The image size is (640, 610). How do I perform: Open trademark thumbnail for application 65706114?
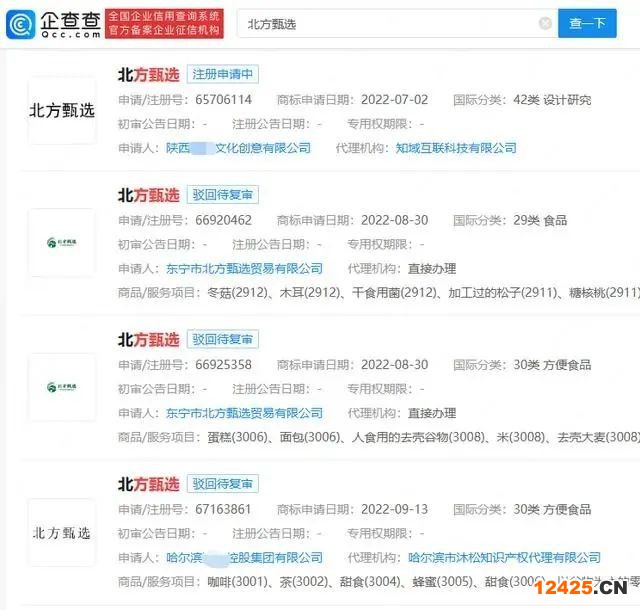click(x=62, y=110)
